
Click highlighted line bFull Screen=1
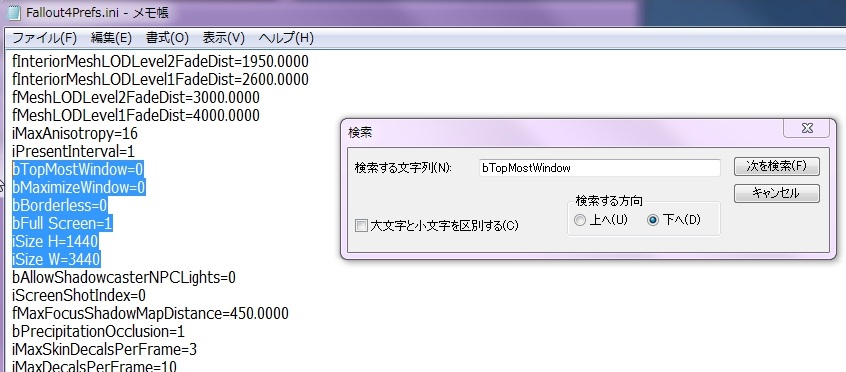62,223
